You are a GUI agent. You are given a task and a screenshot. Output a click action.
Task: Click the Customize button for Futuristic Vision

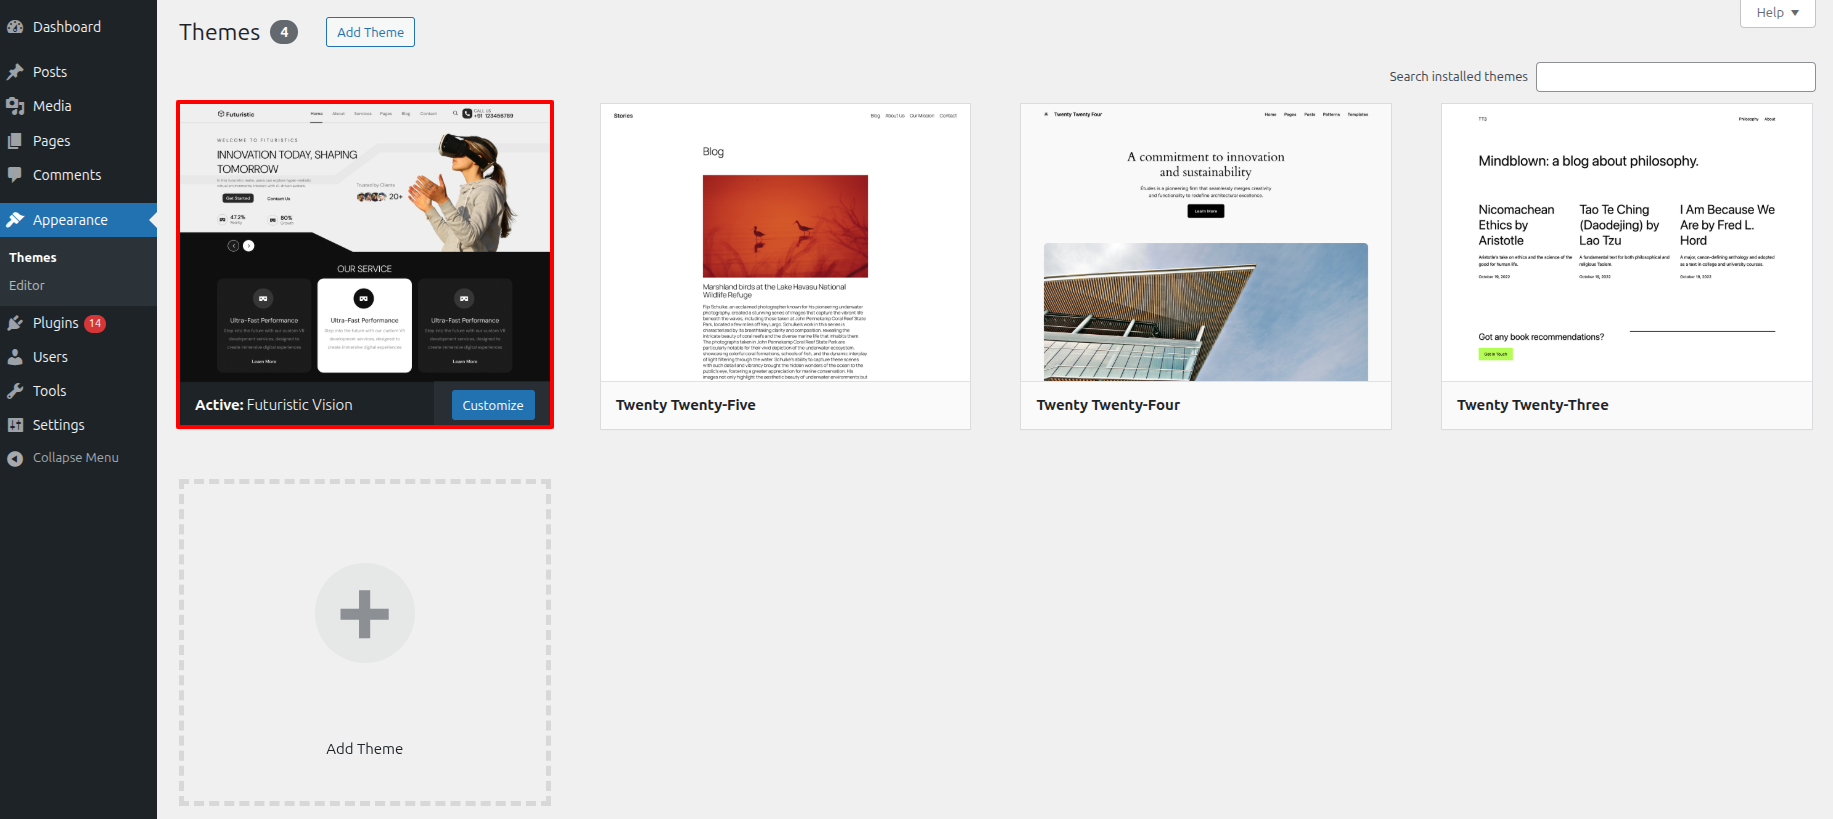492,405
